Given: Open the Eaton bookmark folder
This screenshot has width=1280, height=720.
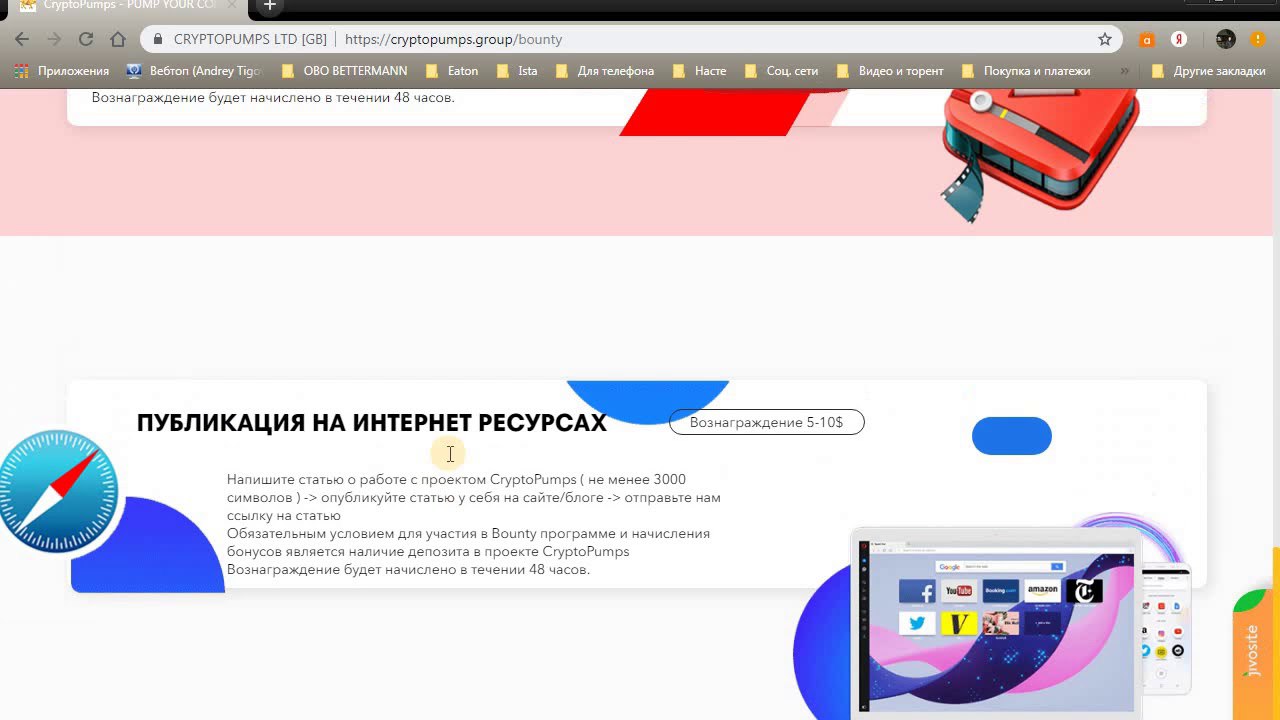Looking at the screenshot, I should pos(452,71).
